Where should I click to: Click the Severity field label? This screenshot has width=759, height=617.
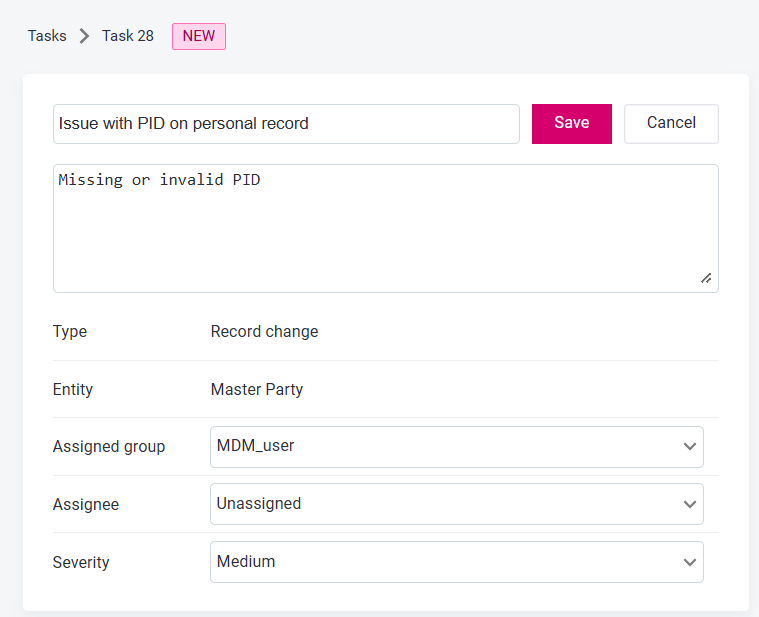coord(81,563)
